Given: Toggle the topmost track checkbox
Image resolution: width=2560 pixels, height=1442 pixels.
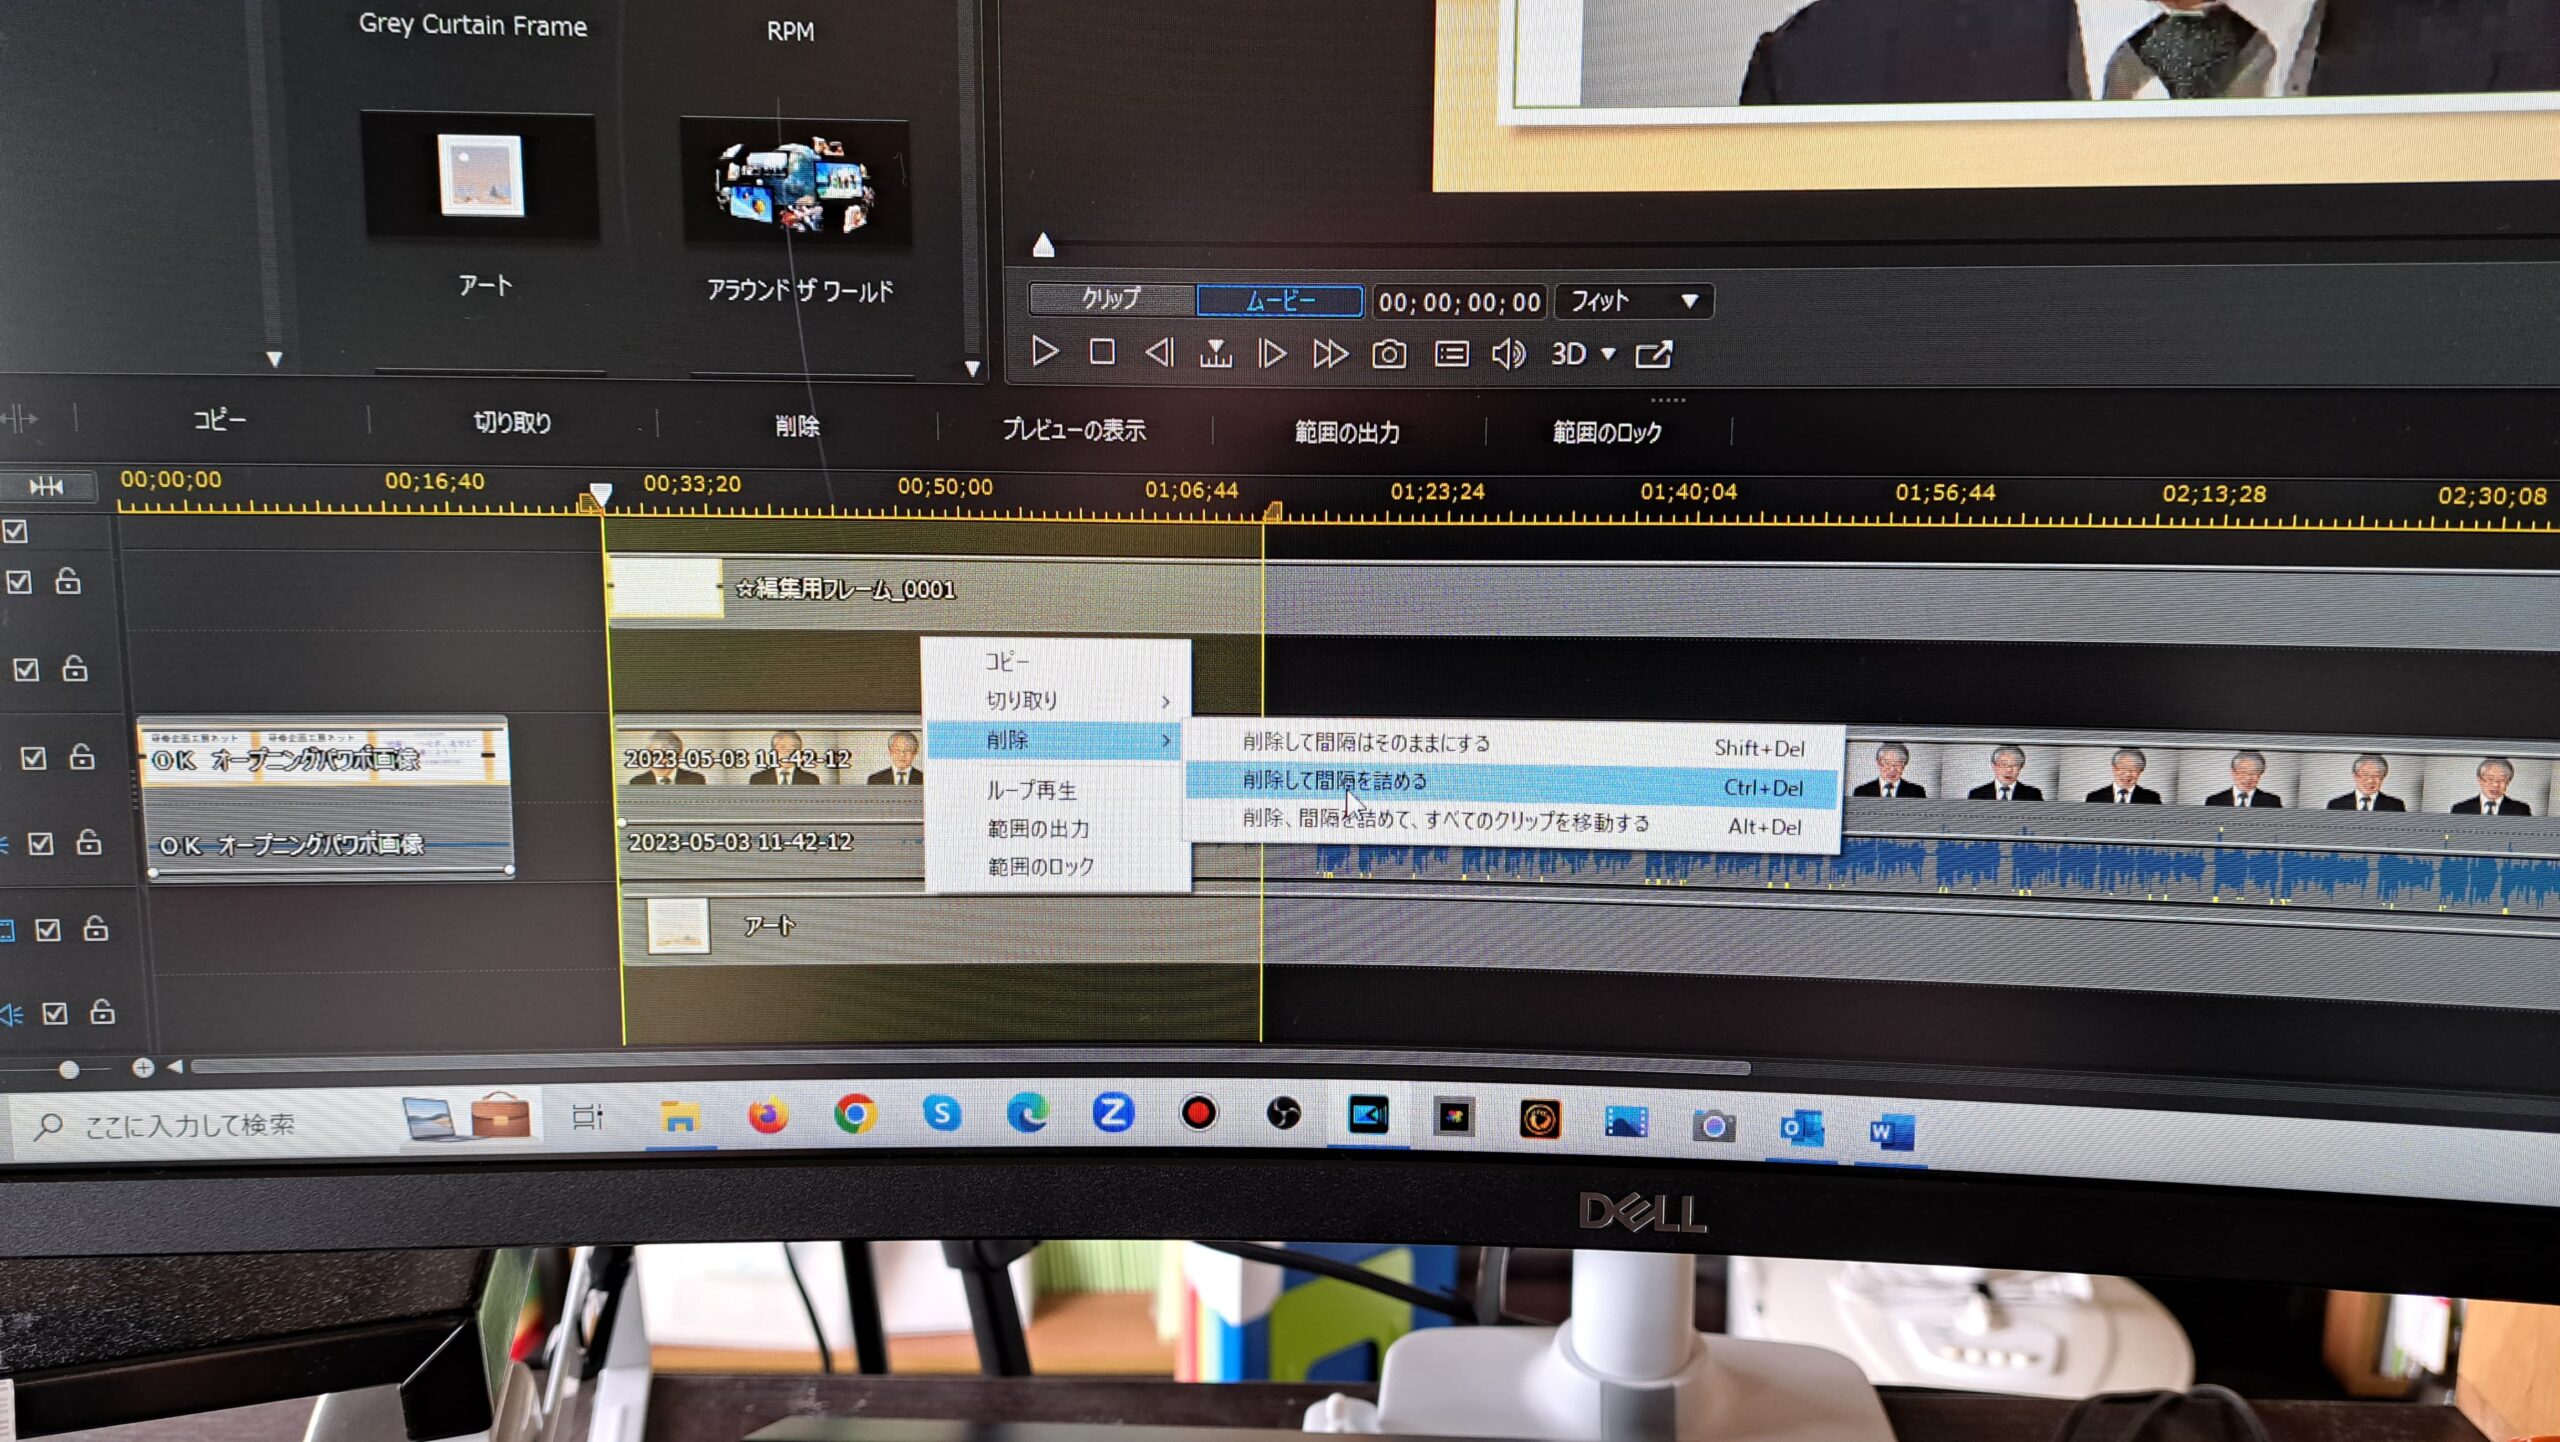Looking at the screenshot, I should tap(15, 531).
